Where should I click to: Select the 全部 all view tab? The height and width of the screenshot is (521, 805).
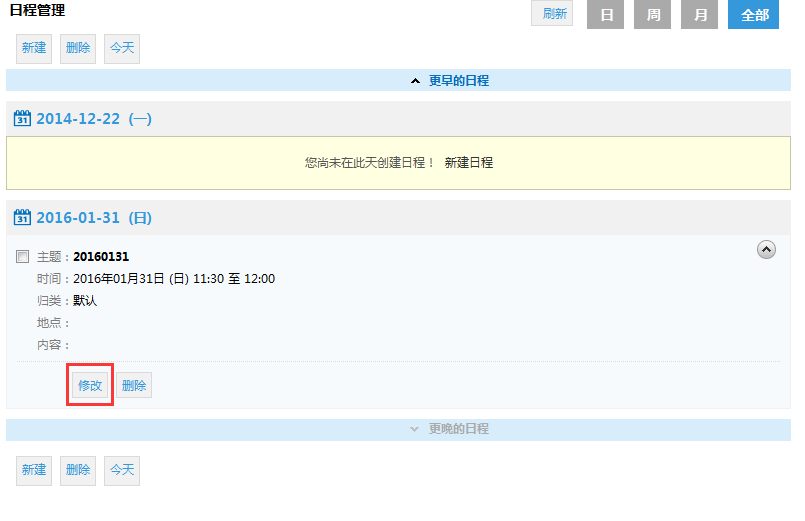[x=753, y=15]
